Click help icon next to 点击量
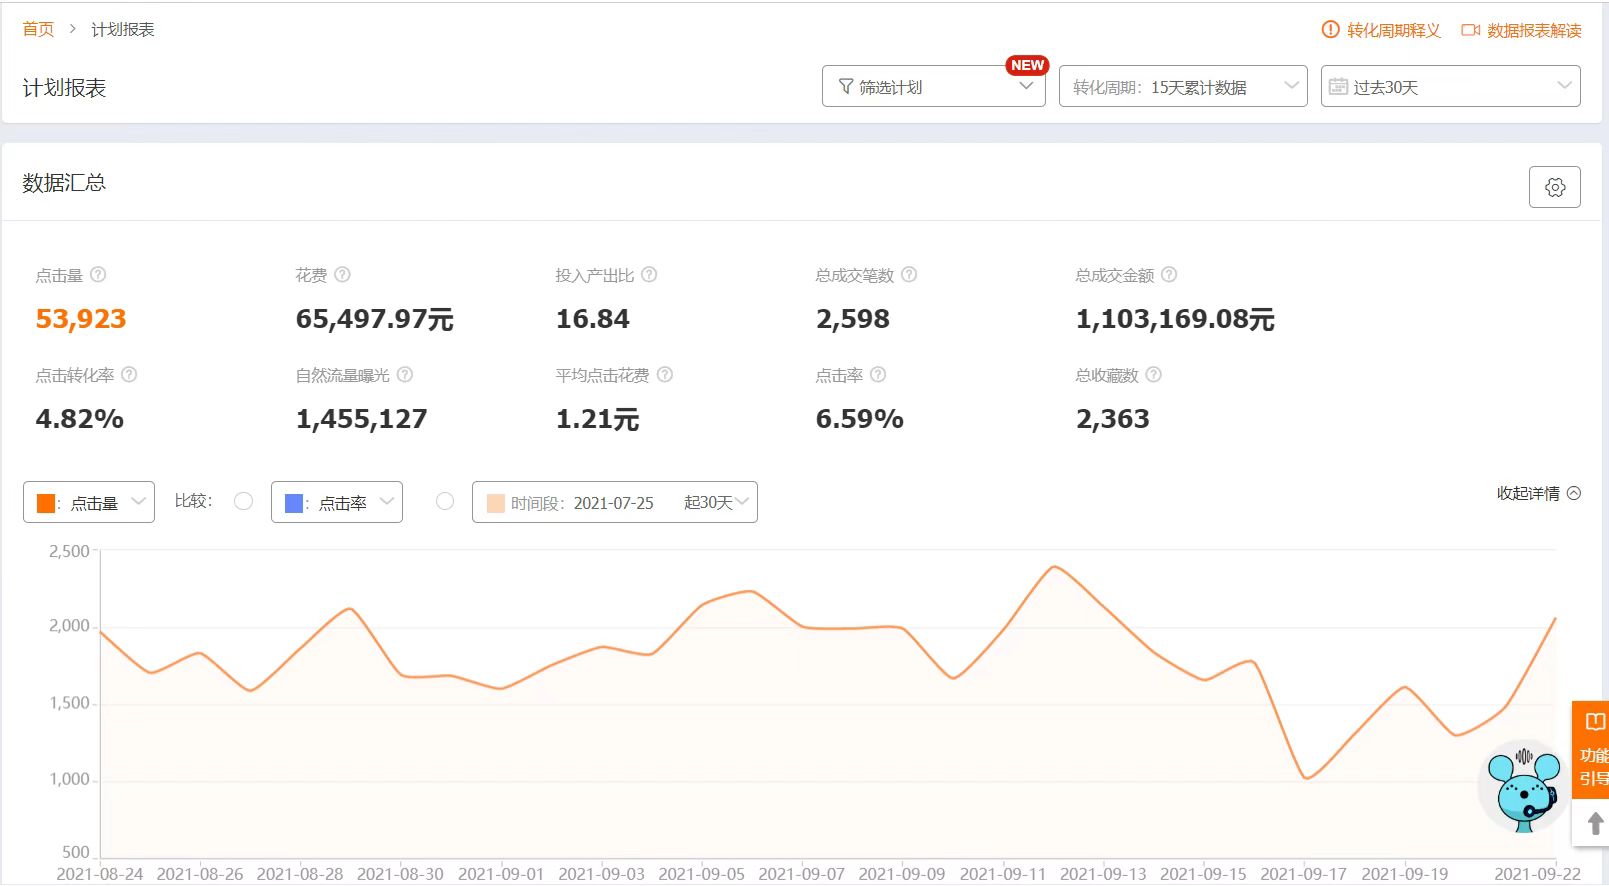This screenshot has width=1609, height=886. 98,274
